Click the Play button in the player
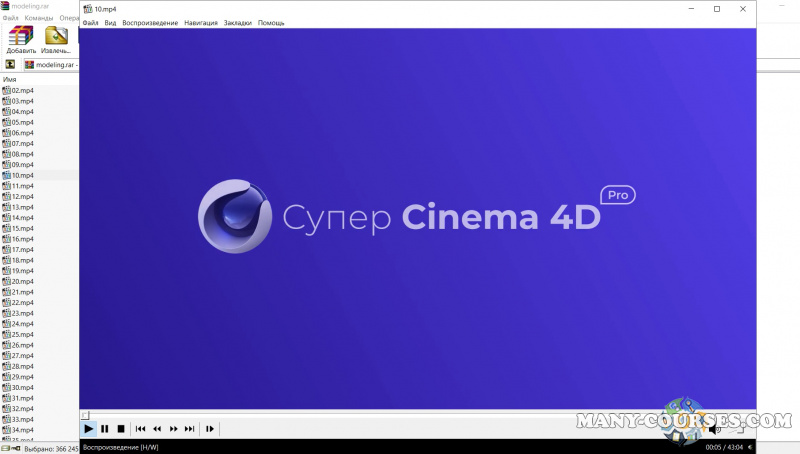 [x=88, y=428]
